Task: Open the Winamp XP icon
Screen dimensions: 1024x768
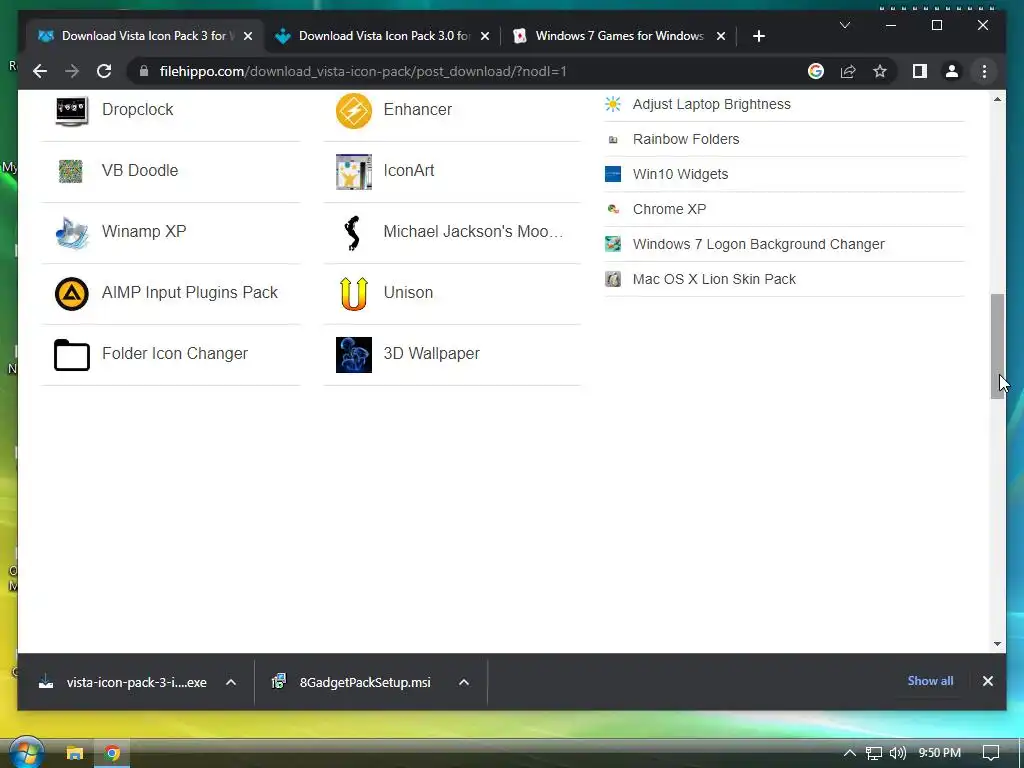Action: 71,232
